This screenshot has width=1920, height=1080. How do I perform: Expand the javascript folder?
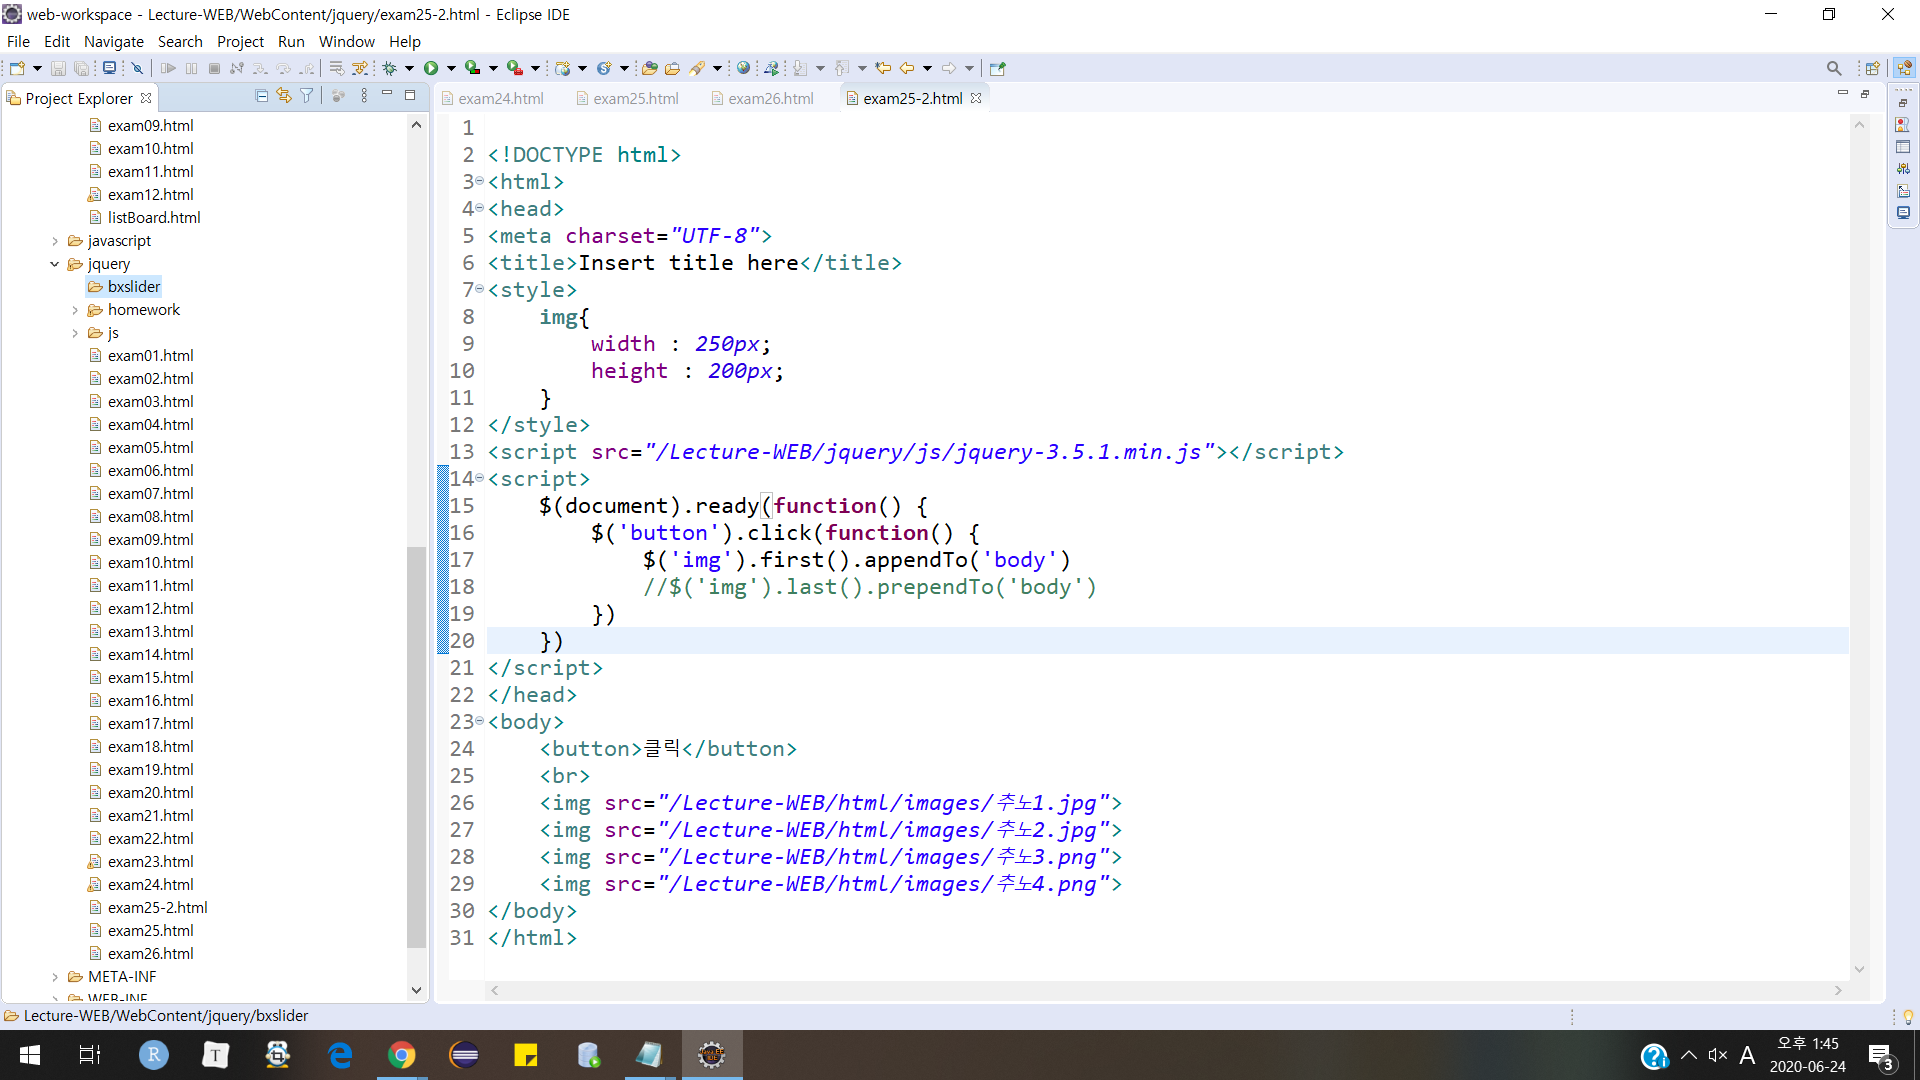point(55,241)
